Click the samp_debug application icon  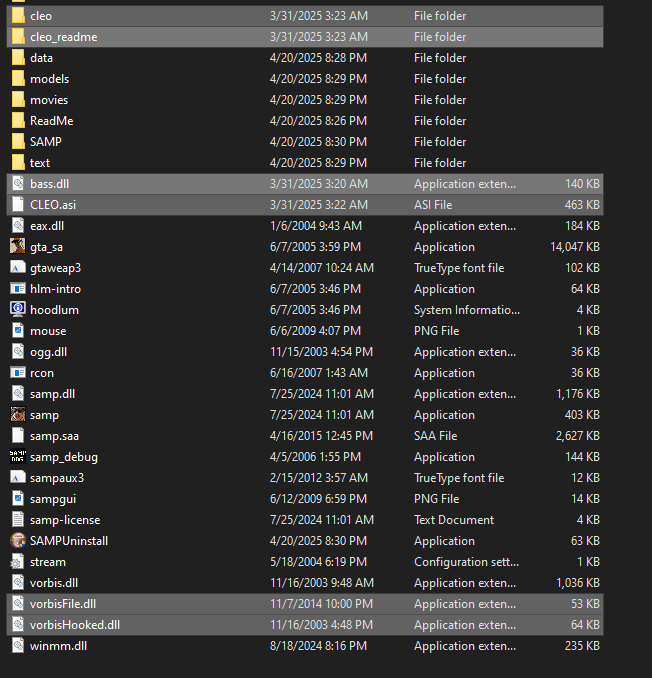[x=18, y=457]
